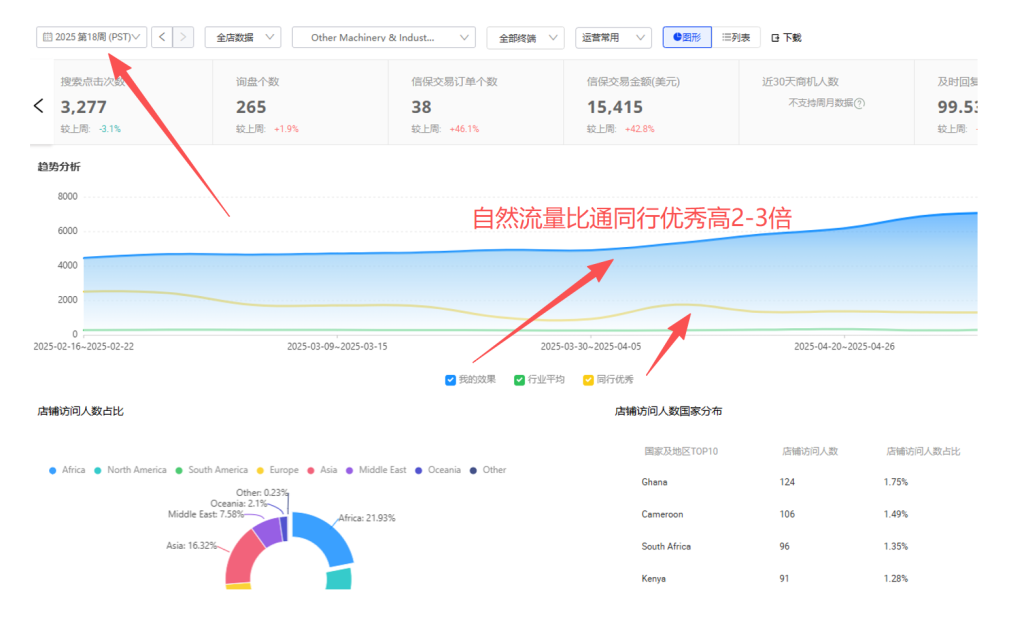
Task: Click the help icon beside 不支持周月数据
Action: pyautogui.click(x=859, y=103)
